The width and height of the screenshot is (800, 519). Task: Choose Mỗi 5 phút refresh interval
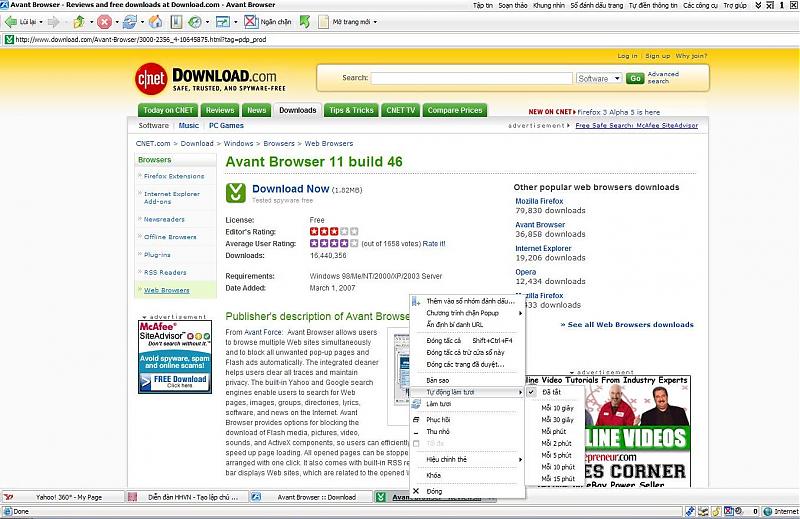555,454
